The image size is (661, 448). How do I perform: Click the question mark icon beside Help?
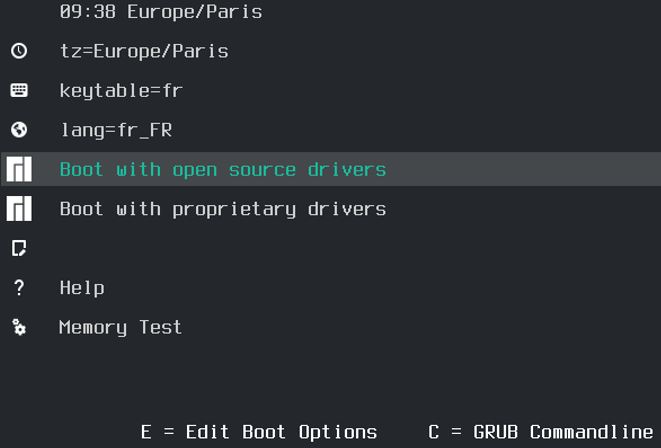pos(19,288)
